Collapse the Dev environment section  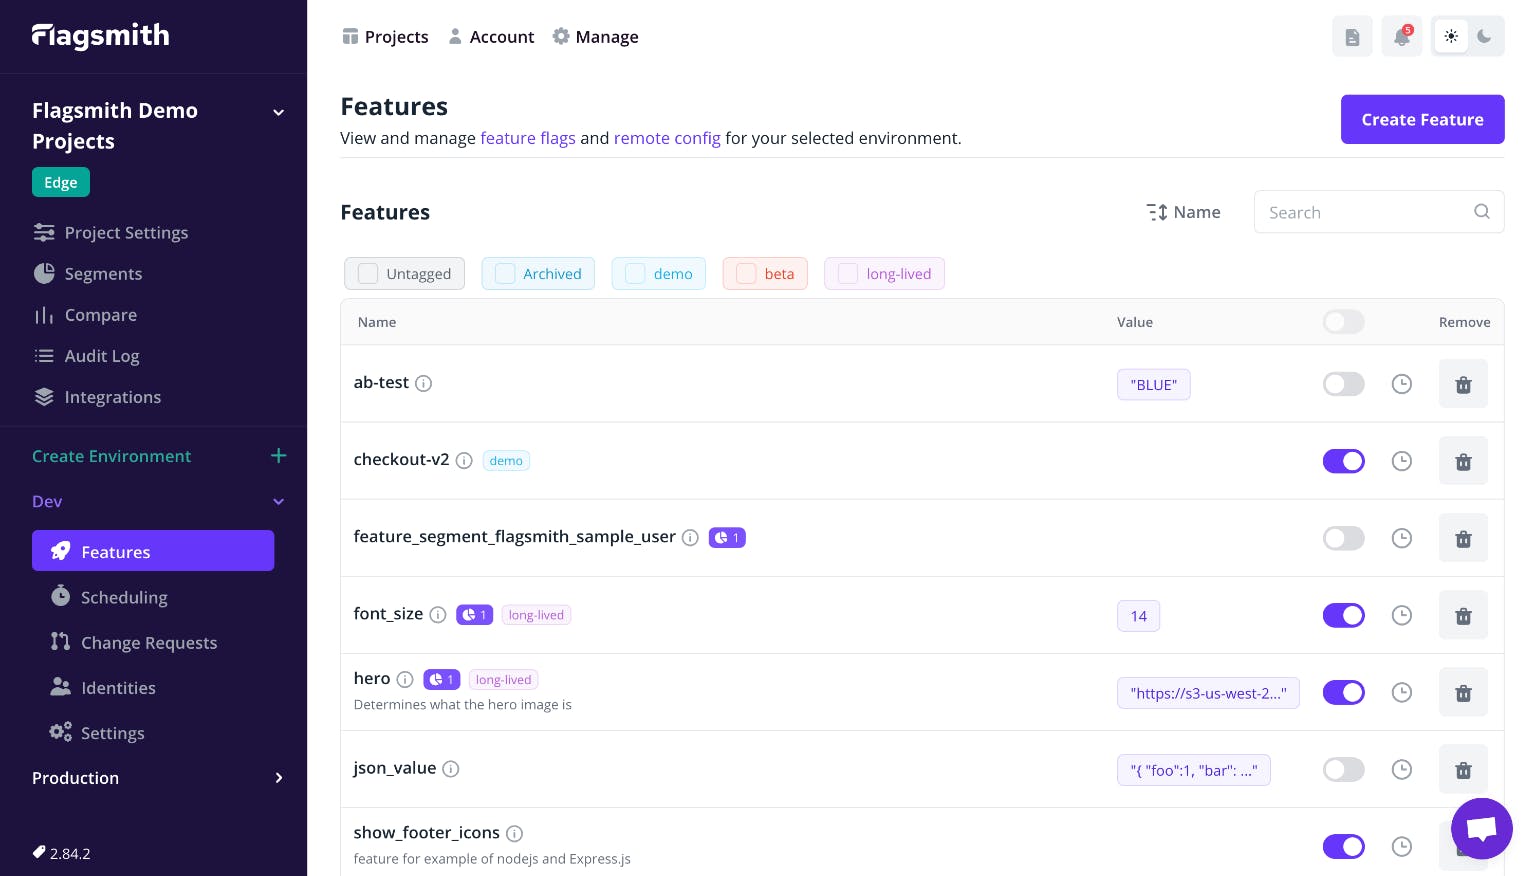279,502
